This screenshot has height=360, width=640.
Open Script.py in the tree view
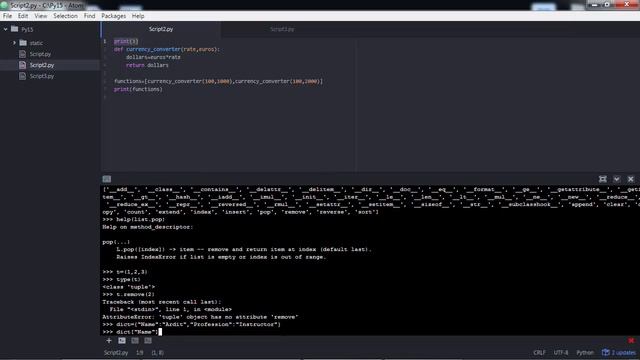click(x=40, y=54)
